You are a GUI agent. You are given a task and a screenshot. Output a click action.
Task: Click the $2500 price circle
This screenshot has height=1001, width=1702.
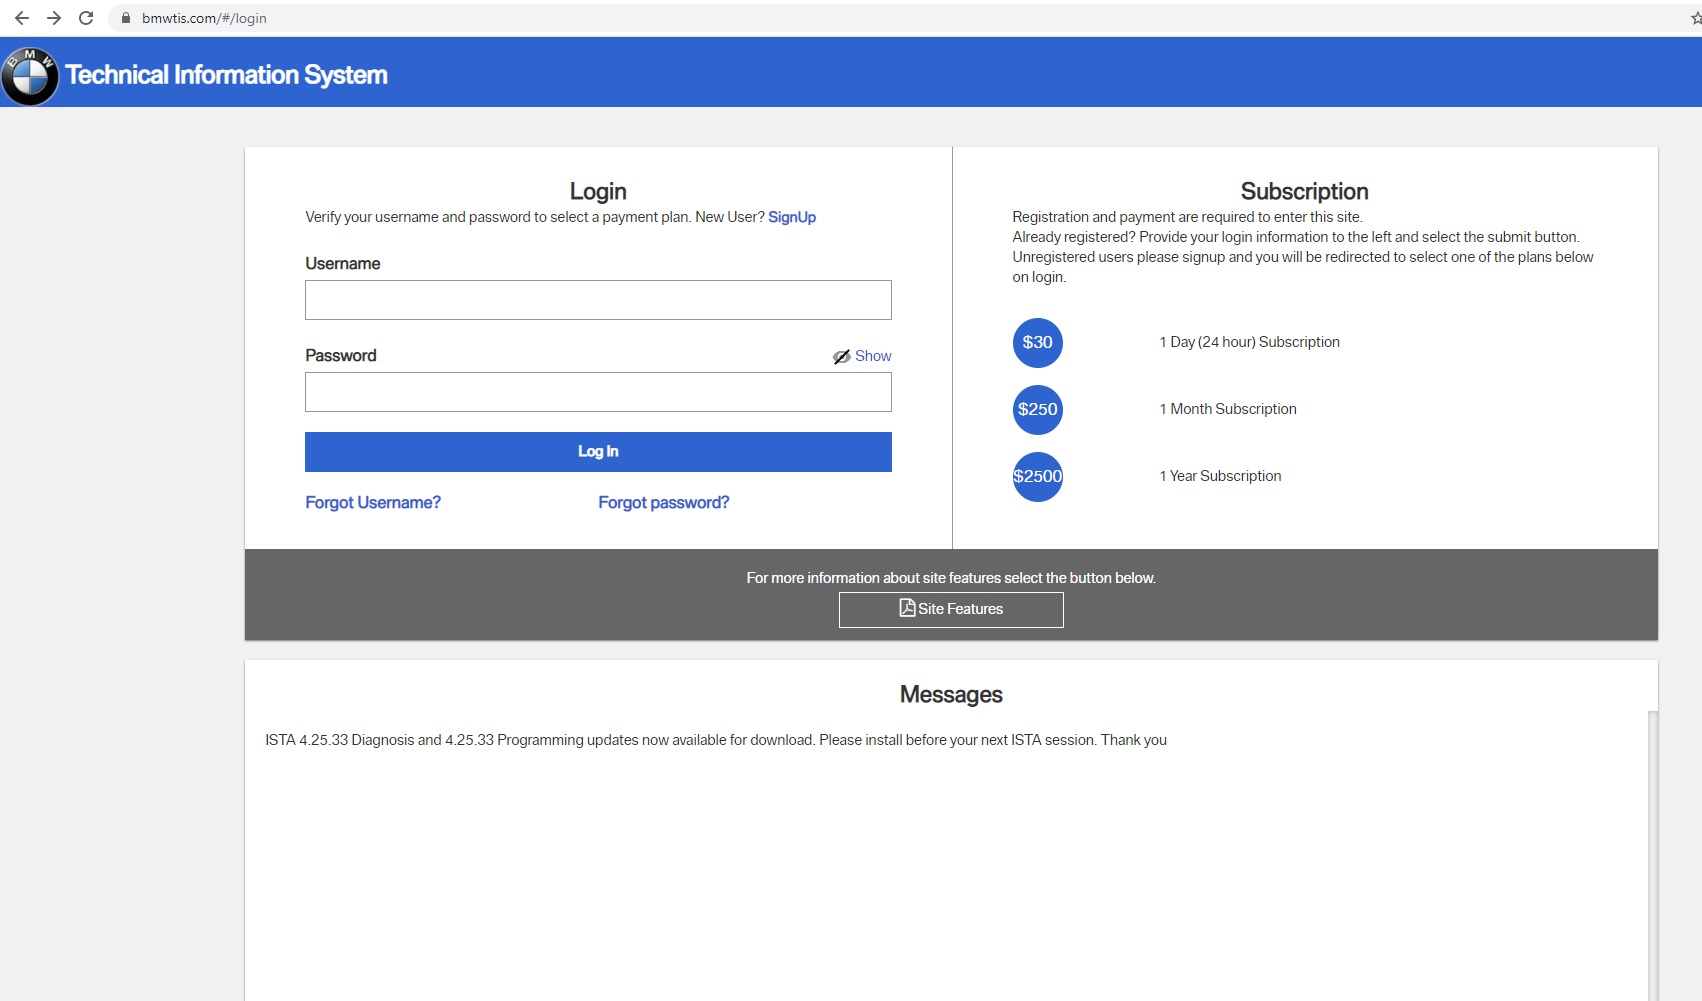click(1038, 477)
